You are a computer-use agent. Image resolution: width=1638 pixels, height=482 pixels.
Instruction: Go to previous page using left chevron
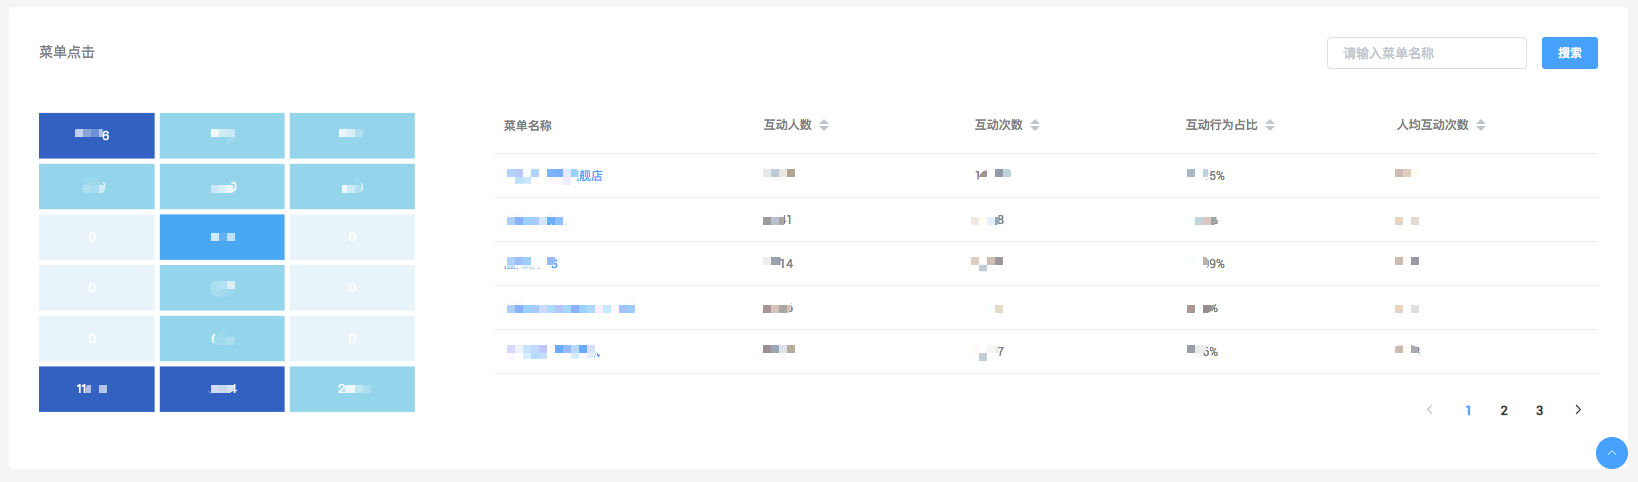point(1430,410)
